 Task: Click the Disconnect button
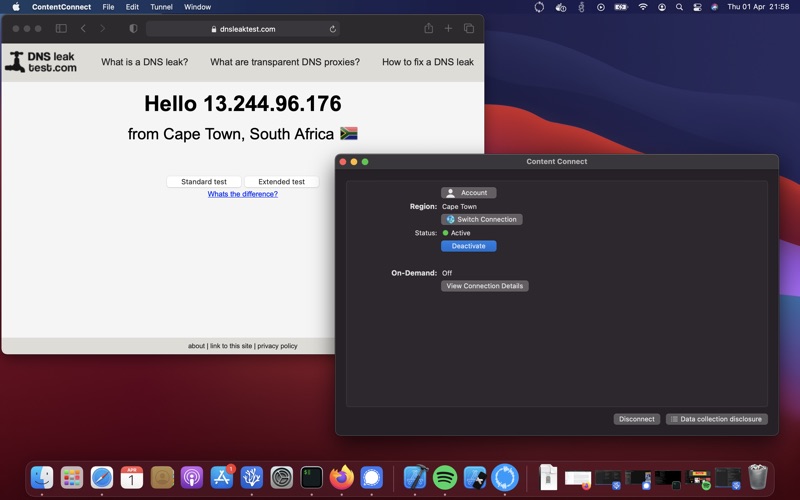[636, 419]
